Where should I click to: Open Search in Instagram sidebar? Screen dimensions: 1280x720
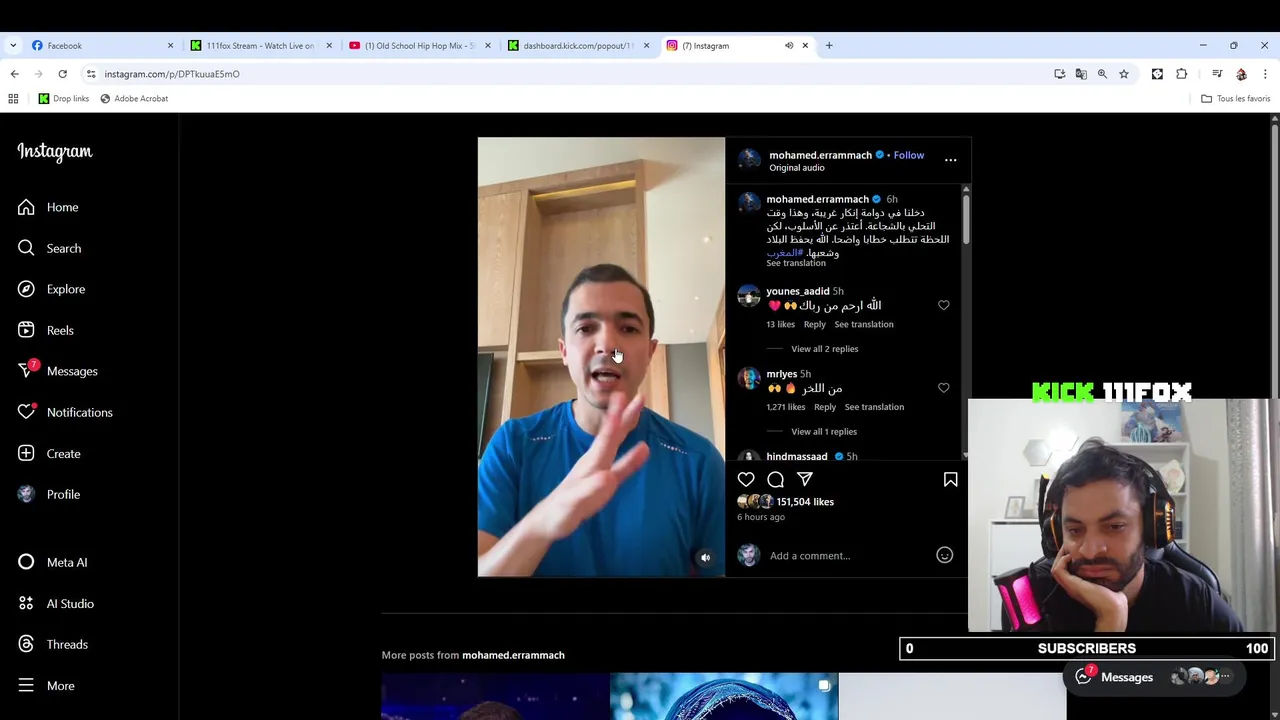coord(49,248)
